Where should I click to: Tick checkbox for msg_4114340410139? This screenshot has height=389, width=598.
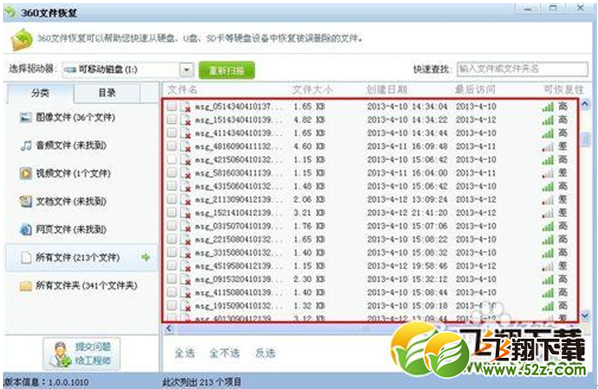pyautogui.click(x=172, y=133)
